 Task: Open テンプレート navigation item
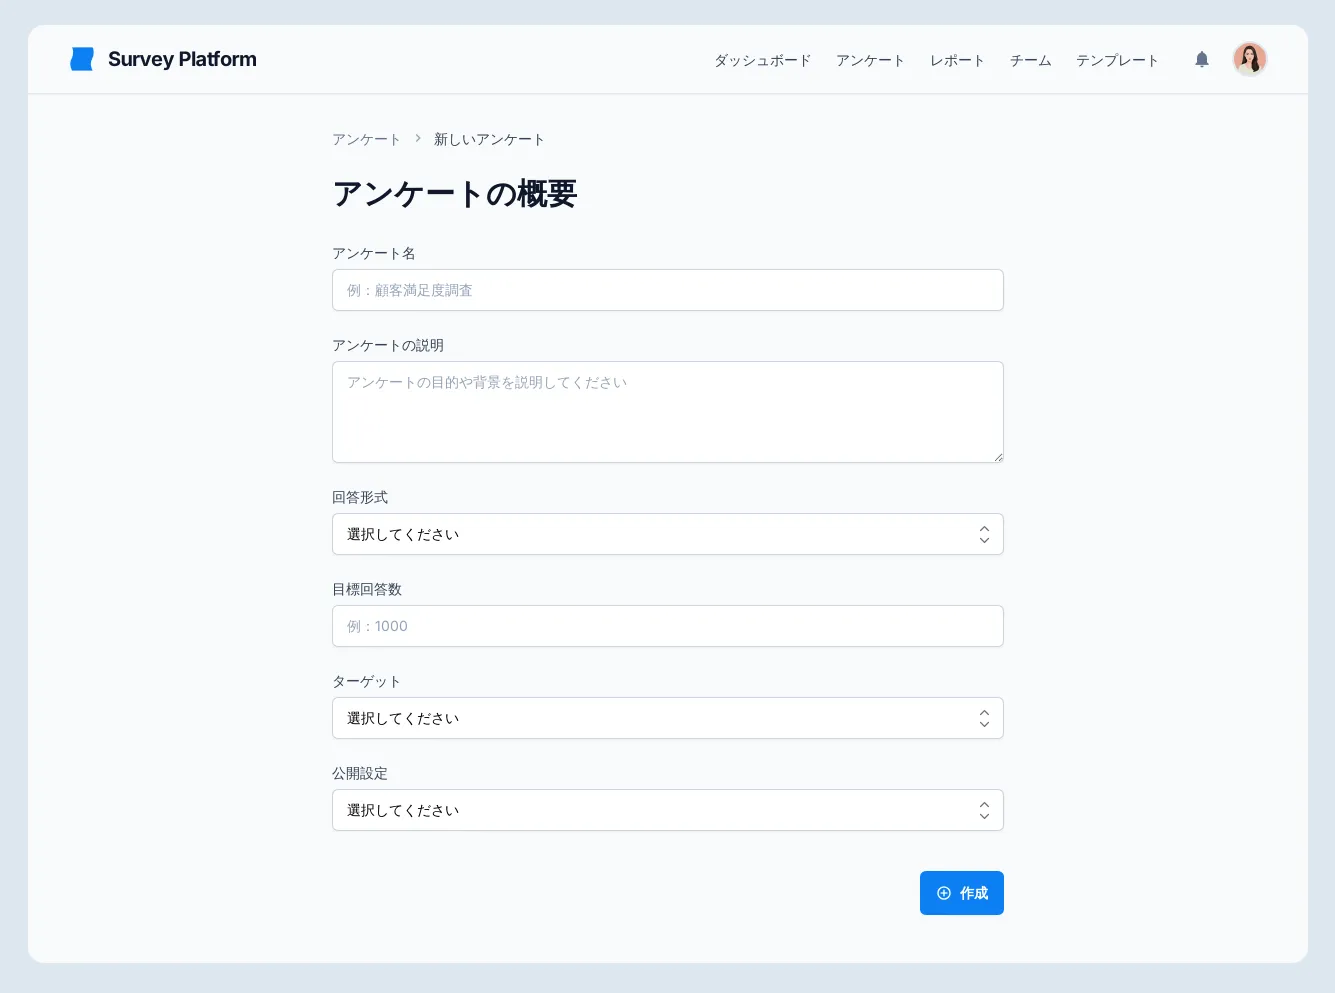coord(1117,60)
